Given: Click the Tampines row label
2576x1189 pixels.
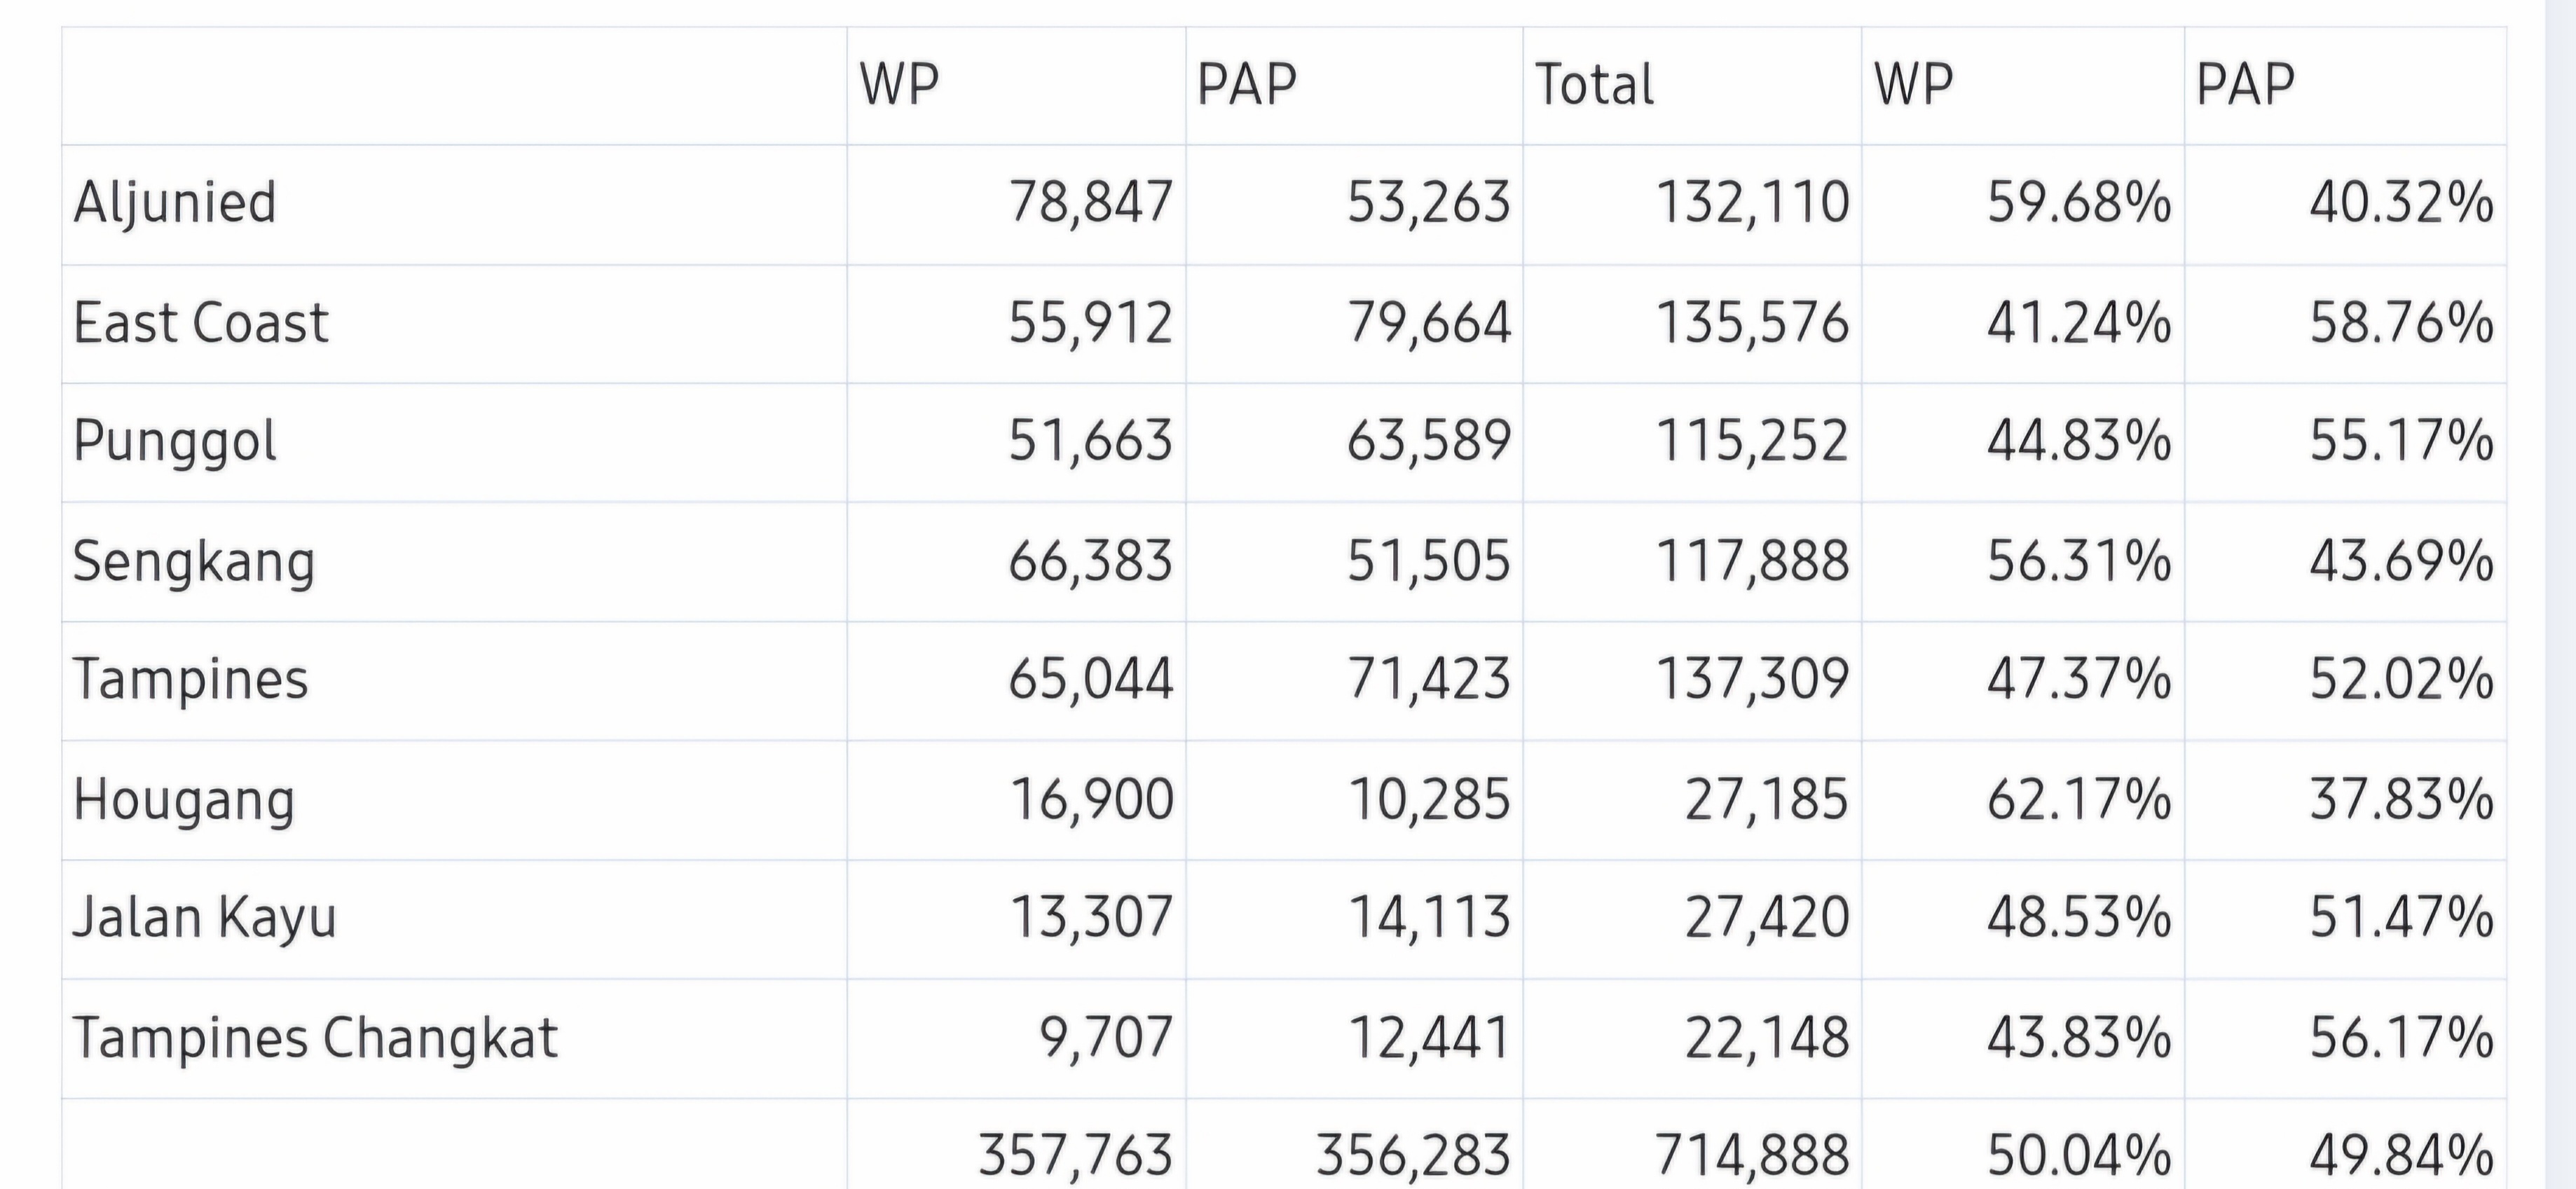Looking at the screenshot, I should tap(191, 680).
